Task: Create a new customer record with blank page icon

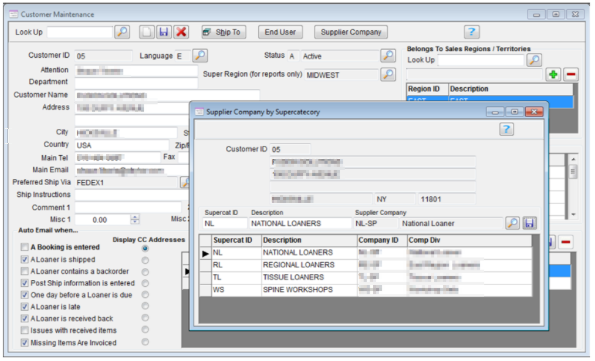Action: tap(146, 32)
